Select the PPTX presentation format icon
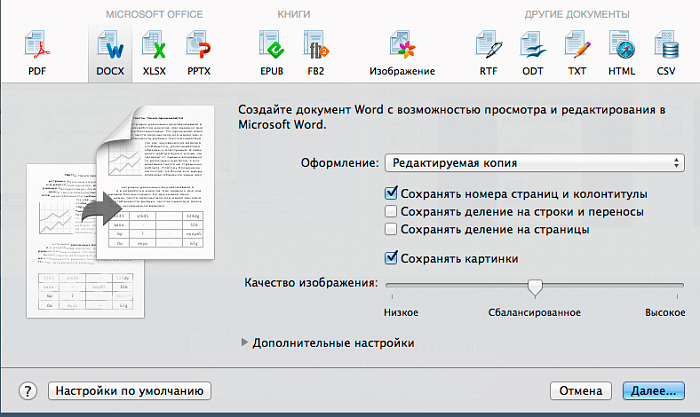 coord(199,53)
